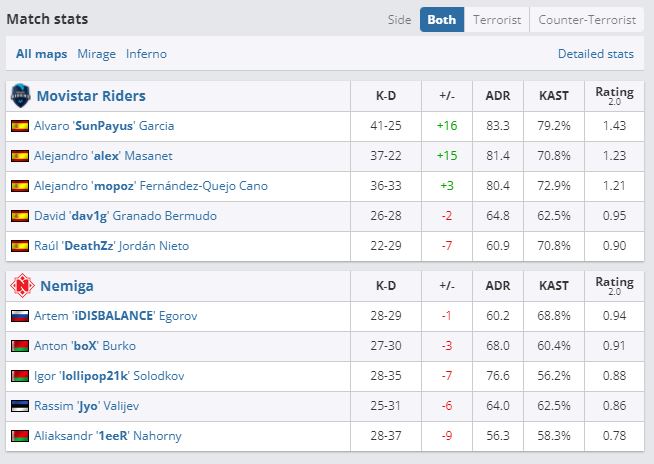Viewport: 654px width, 464px height.
Task: Switch stats to Counter-Terrorist side
Action: [x=587, y=19]
